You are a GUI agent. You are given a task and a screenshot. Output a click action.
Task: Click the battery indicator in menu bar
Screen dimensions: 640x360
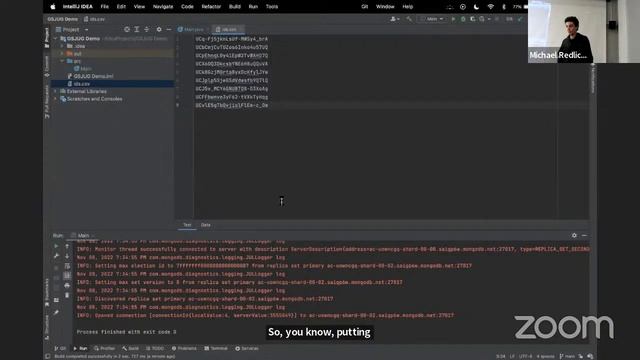click(x=520, y=7)
